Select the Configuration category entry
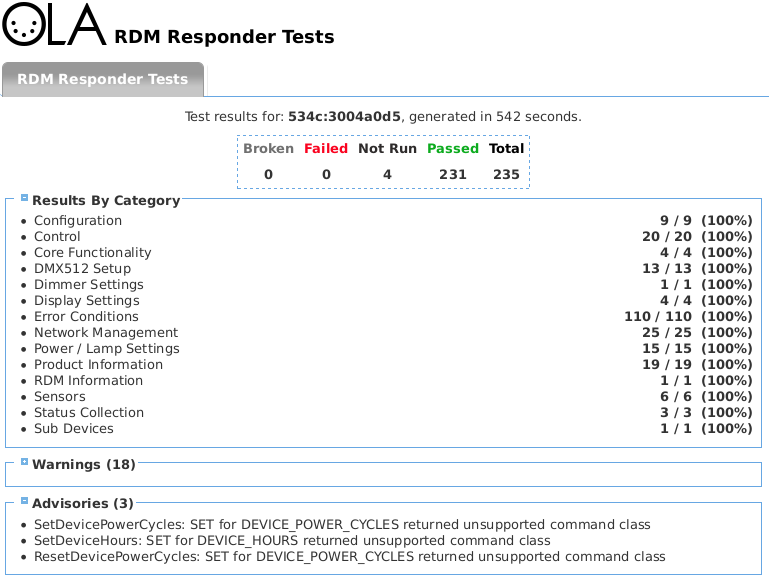Image resolution: width=769 pixels, height=579 pixels. click(77, 221)
